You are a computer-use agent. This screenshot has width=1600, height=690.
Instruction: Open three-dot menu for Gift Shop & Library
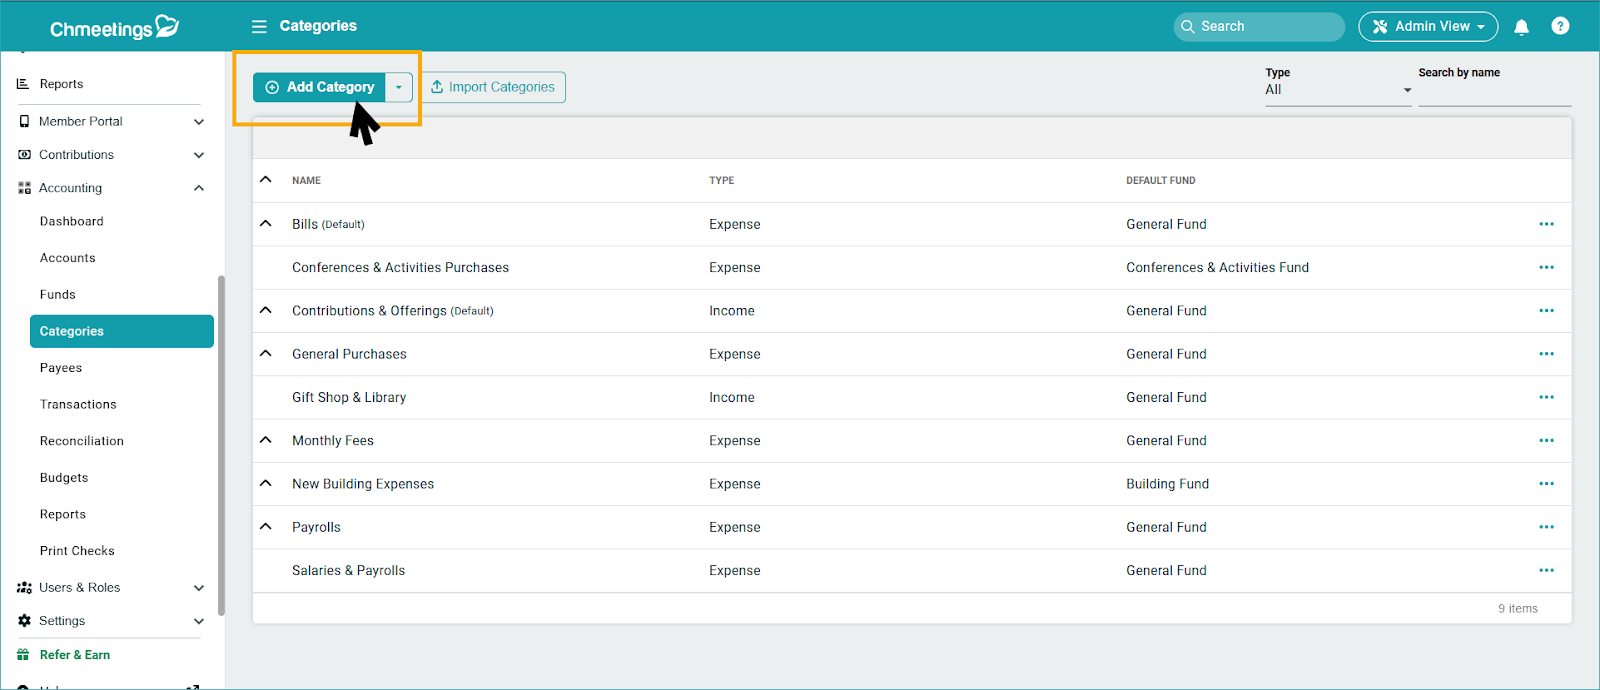point(1546,397)
